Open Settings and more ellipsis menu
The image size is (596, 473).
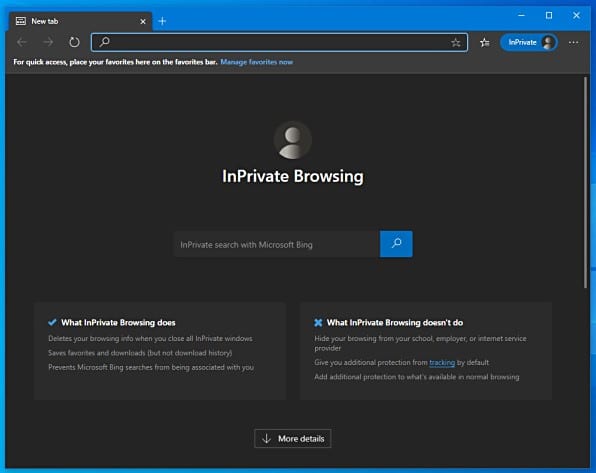(574, 43)
